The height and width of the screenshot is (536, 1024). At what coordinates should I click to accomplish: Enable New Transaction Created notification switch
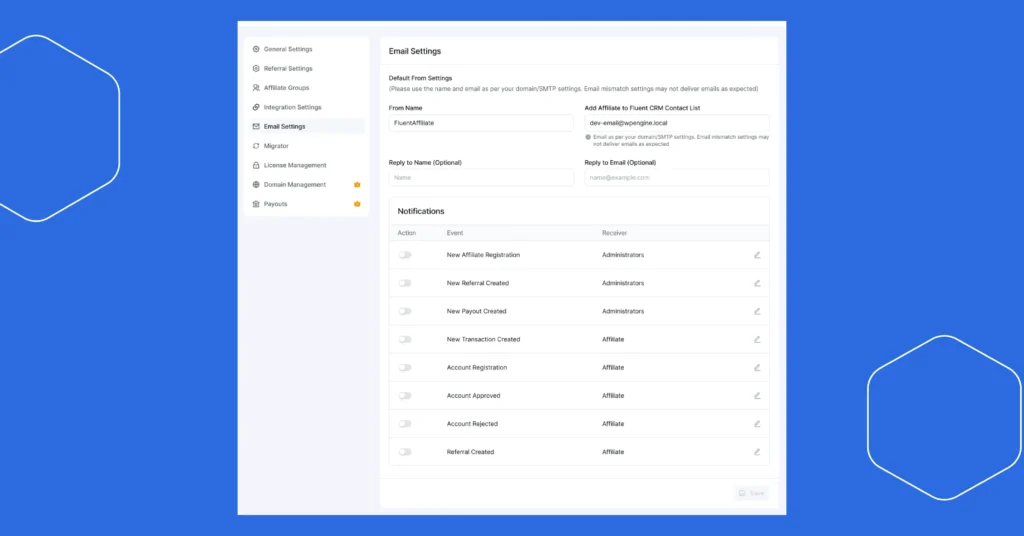(405, 339)
